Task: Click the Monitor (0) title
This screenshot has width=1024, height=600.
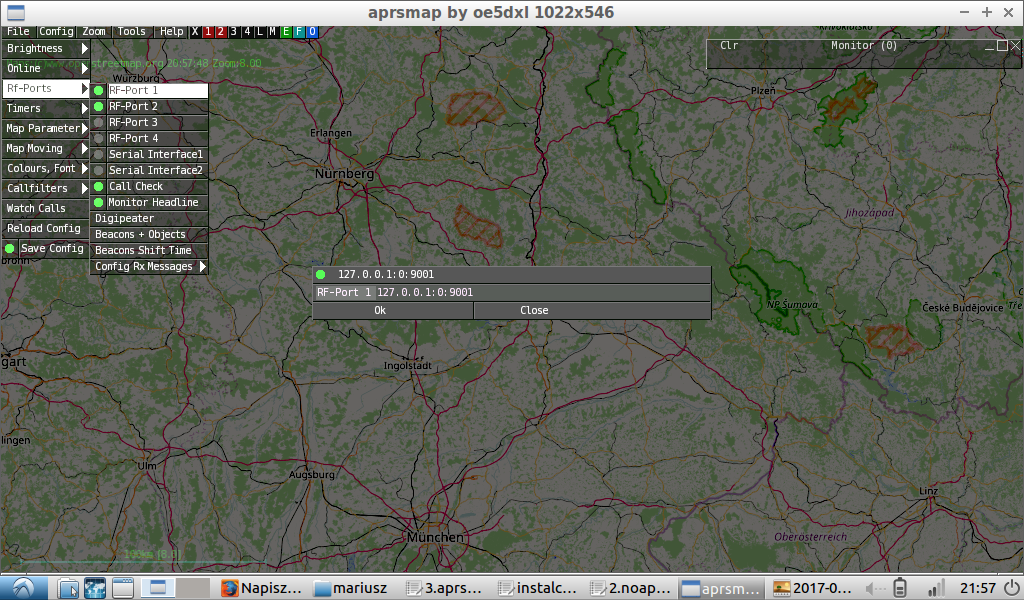Action: 864,45
